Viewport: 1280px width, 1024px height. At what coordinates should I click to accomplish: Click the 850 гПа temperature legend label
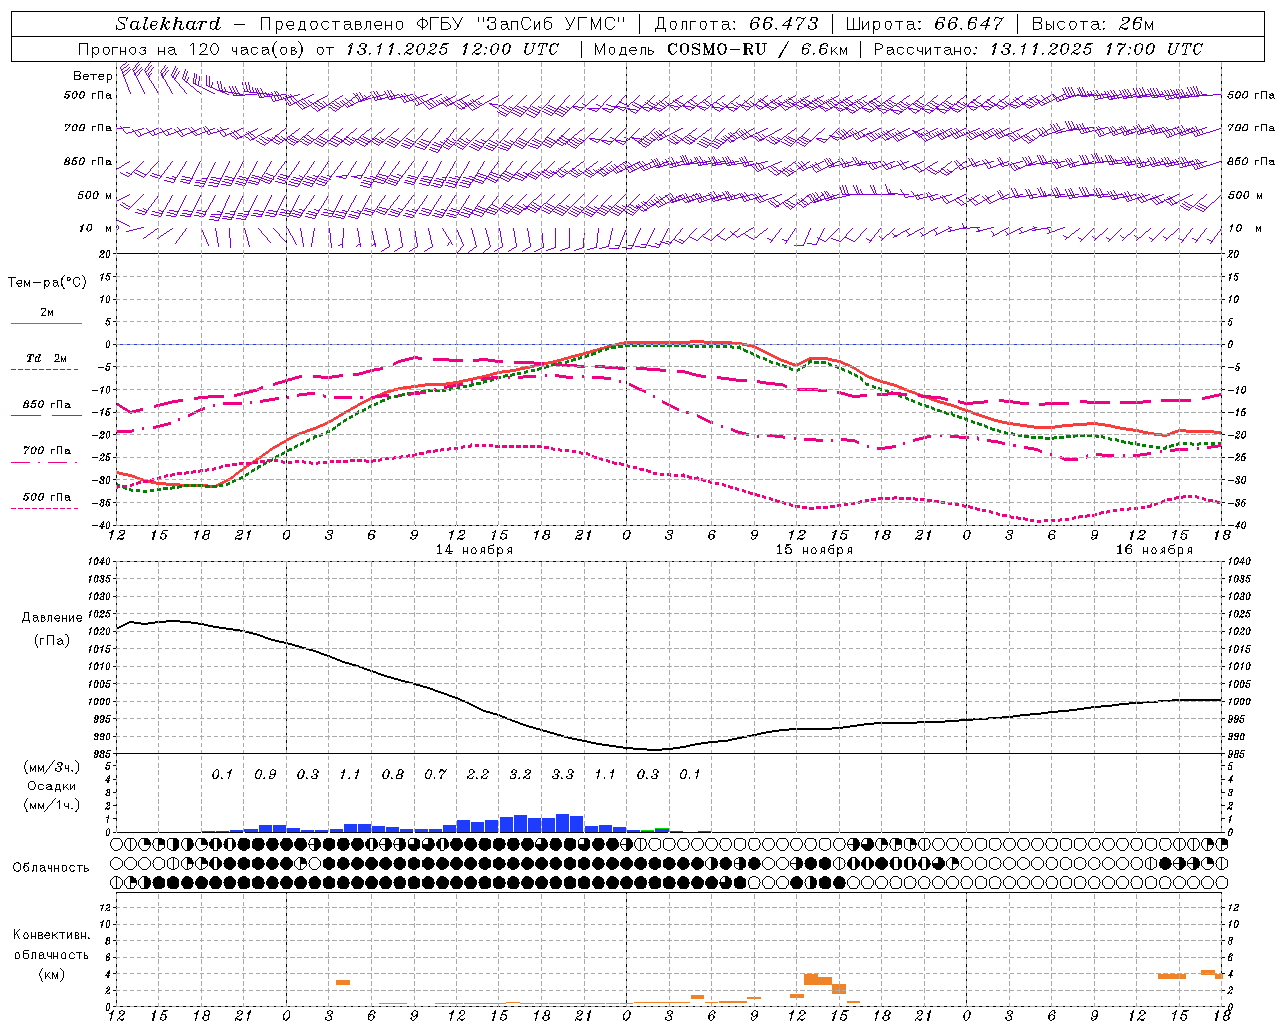point(47,405)
